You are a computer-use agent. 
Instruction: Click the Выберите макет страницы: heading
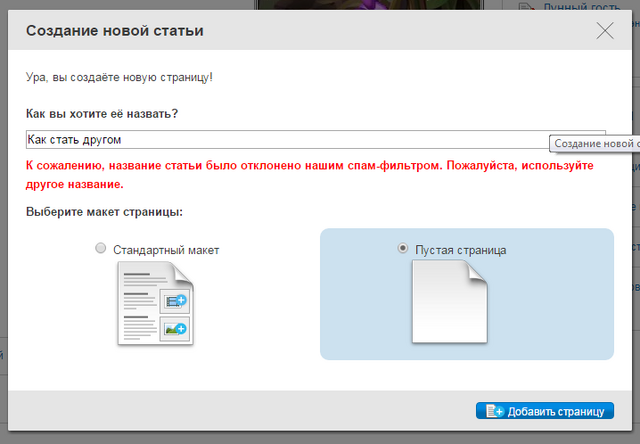pyautogui.click(x=104, y=212)
